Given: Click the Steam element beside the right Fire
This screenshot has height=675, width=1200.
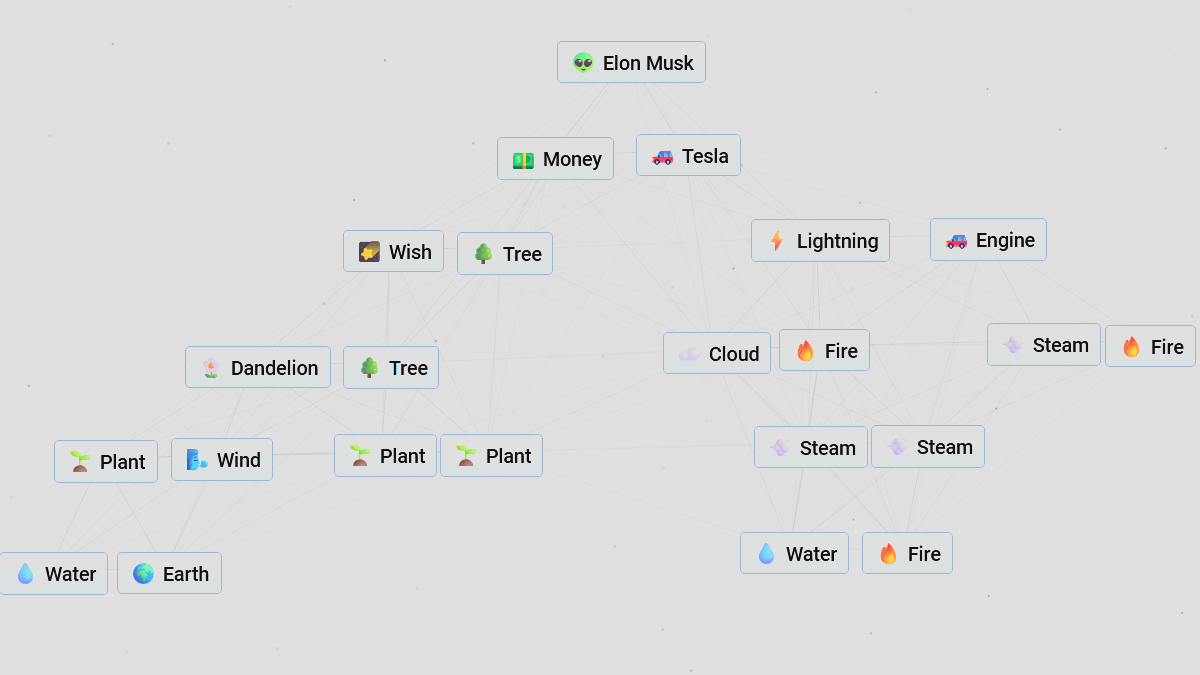Looking at the screenshot, I should click(x=1044, y=344).
